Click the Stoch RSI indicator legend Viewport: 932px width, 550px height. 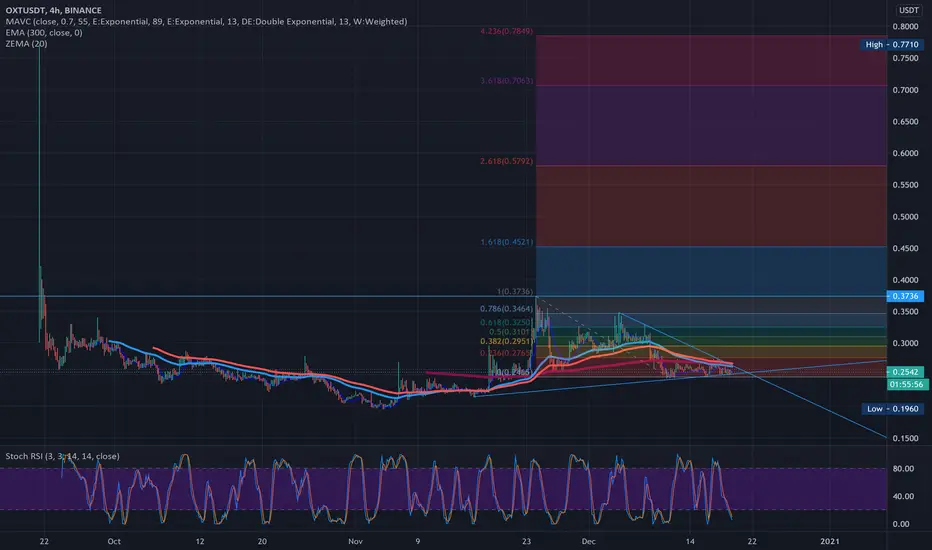(62, 456)
